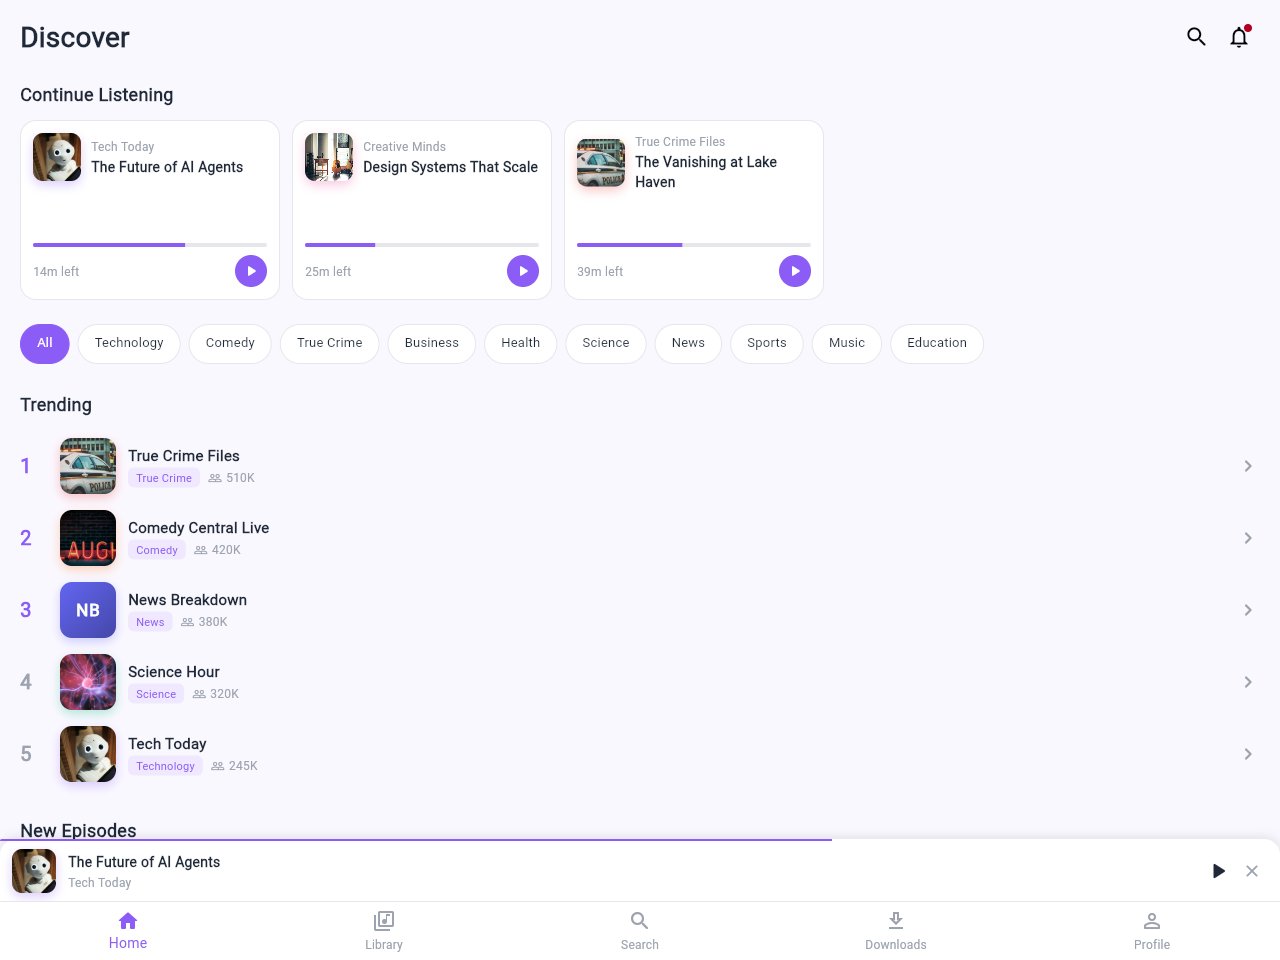The width and height of the screenshot is (1280, 960).
Task: Select the Education filter chip
Action: (937, 343)
